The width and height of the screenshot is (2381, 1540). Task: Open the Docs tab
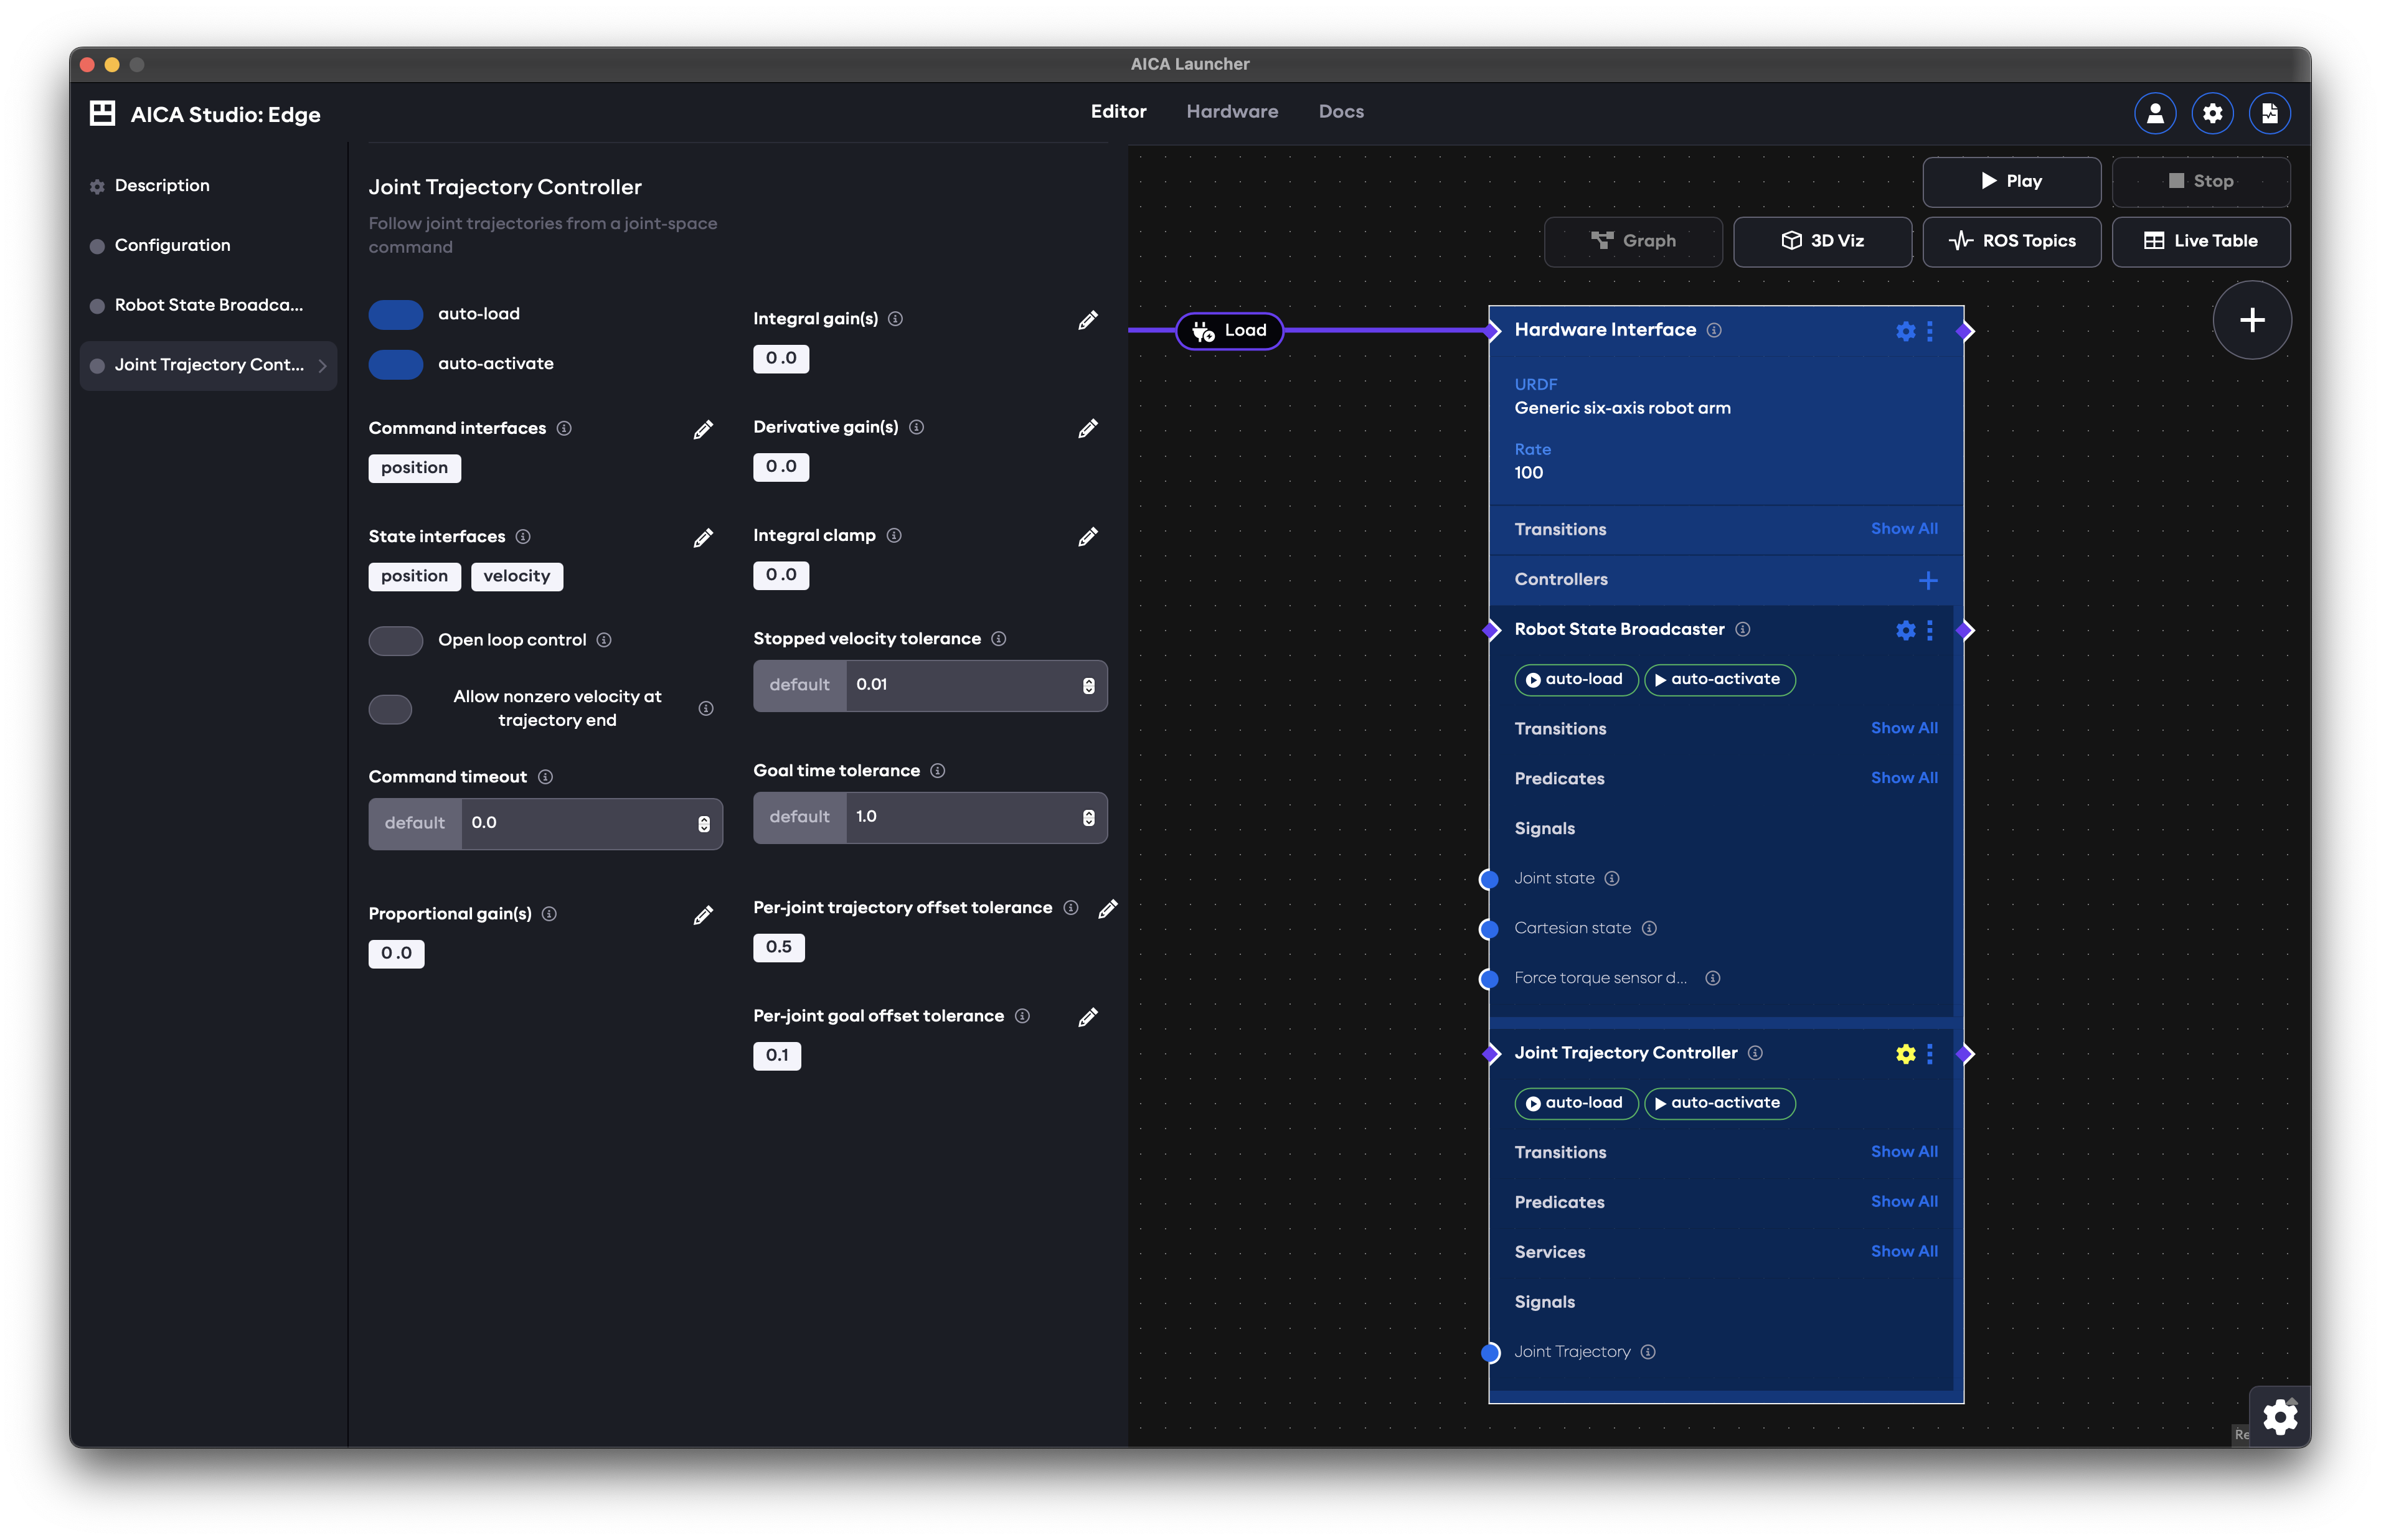(x=1340, y=111)
